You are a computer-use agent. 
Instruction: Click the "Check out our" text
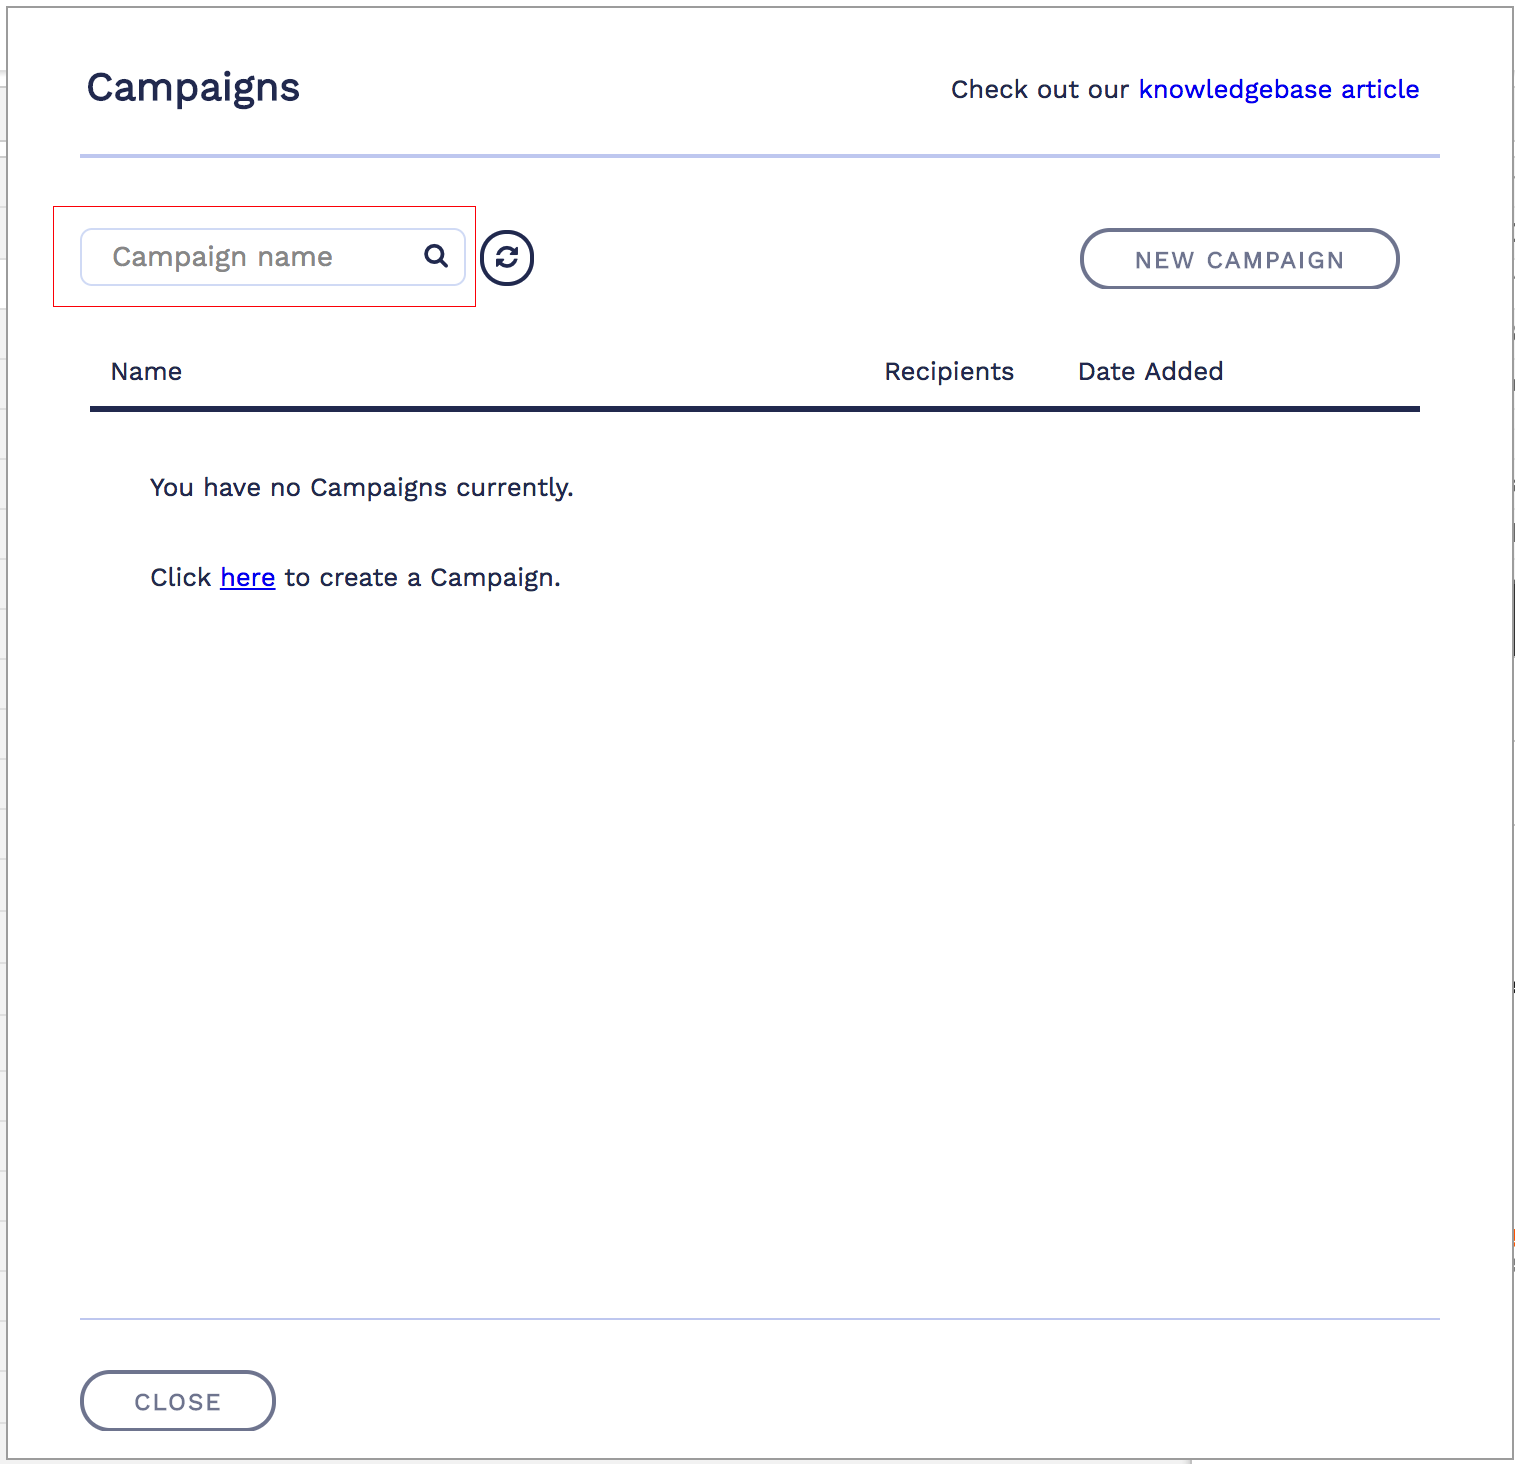click(1039, 90)
